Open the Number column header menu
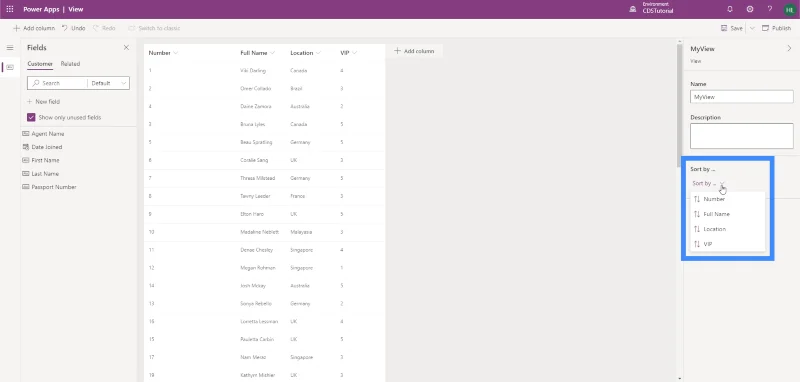The image size is (800, 382). (176, 53)
